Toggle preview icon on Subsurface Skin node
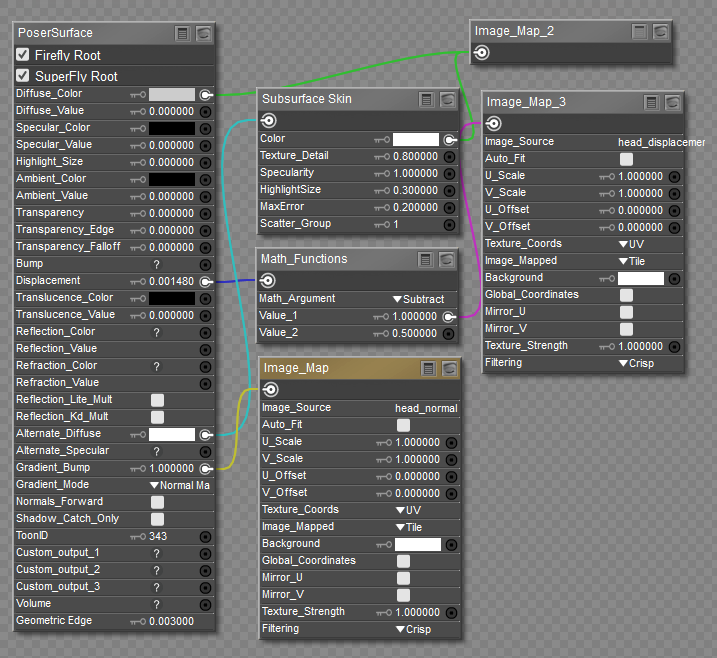This screenshot has height=658, width=717. click(447, 99)
